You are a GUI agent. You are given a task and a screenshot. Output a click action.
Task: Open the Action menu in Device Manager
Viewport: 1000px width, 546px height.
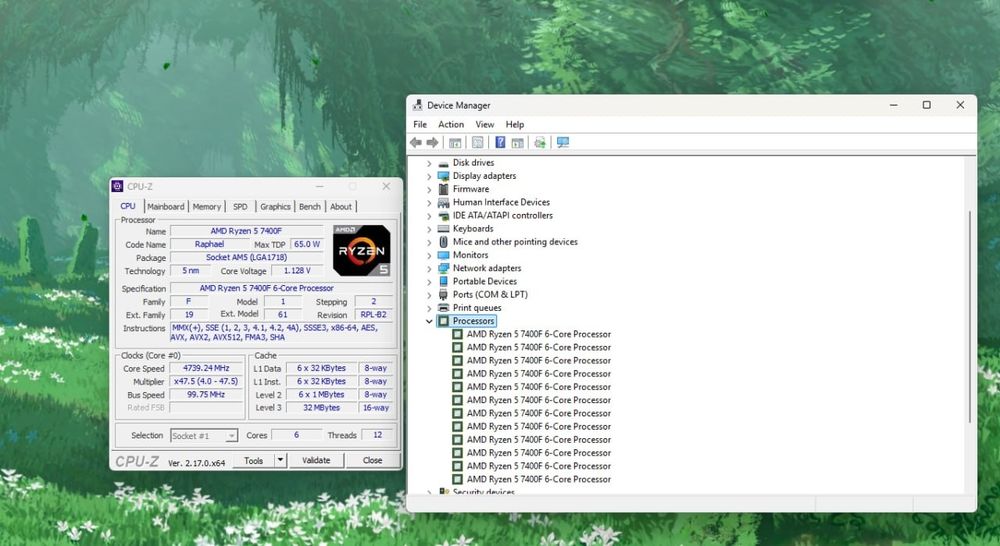pos(451,124)
